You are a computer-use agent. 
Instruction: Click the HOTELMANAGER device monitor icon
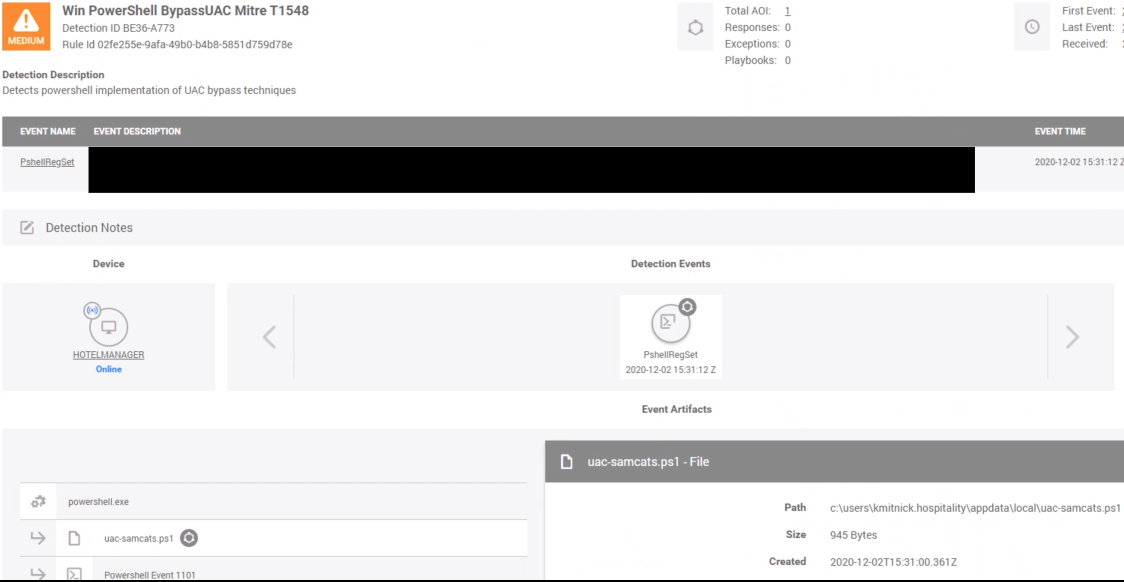click(x=108, y=328)
